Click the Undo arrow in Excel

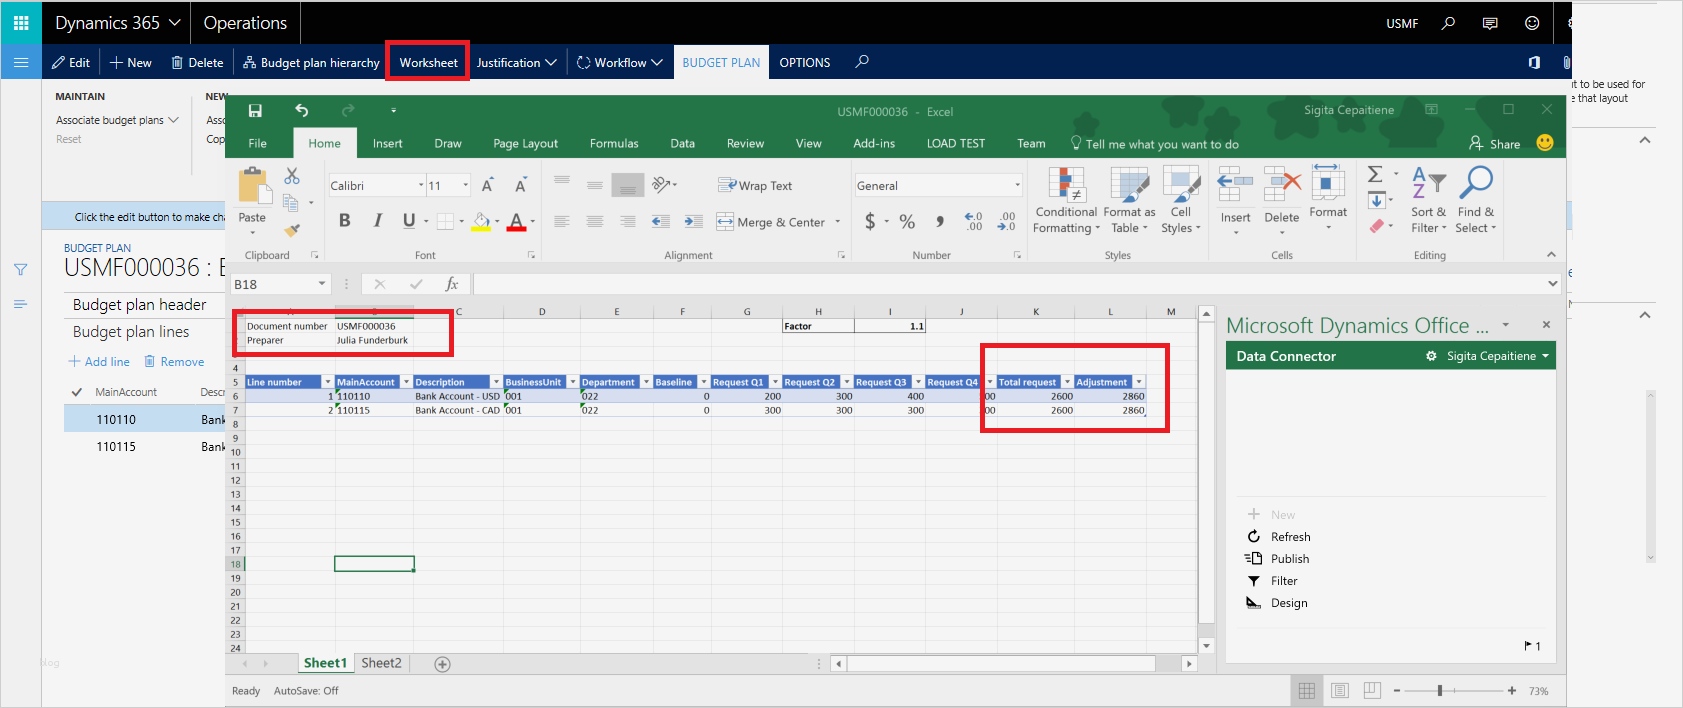click(302, 111)
